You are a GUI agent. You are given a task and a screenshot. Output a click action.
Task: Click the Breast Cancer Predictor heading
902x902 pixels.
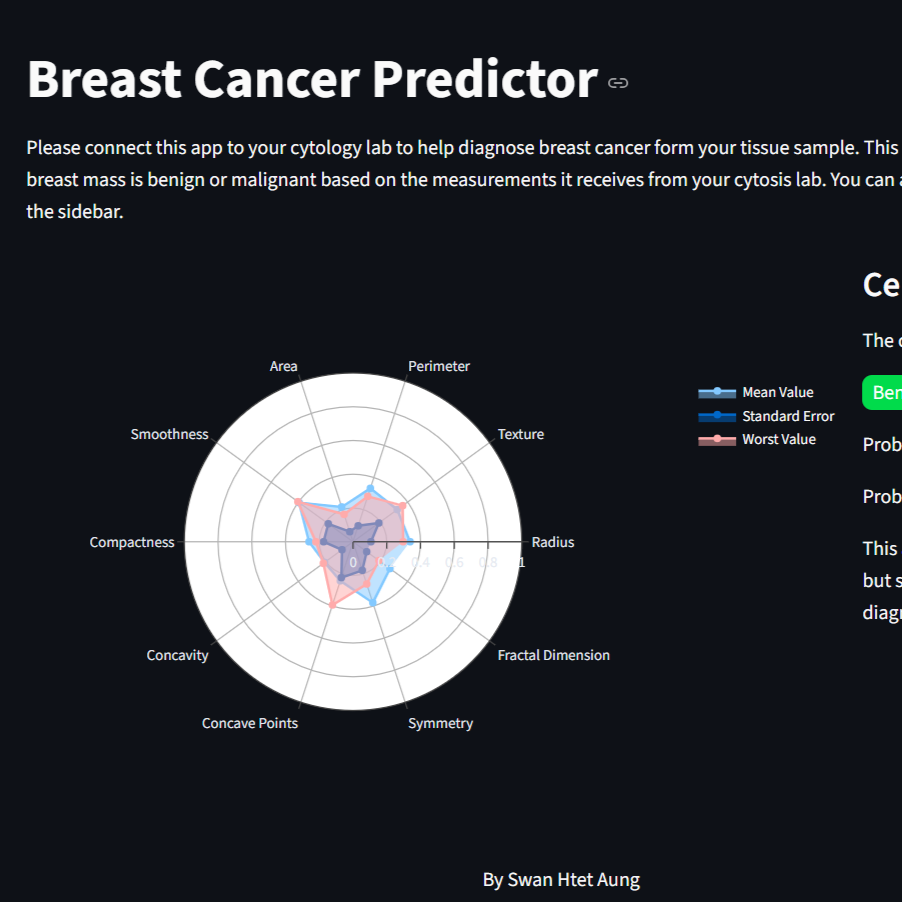click(312, 79)
